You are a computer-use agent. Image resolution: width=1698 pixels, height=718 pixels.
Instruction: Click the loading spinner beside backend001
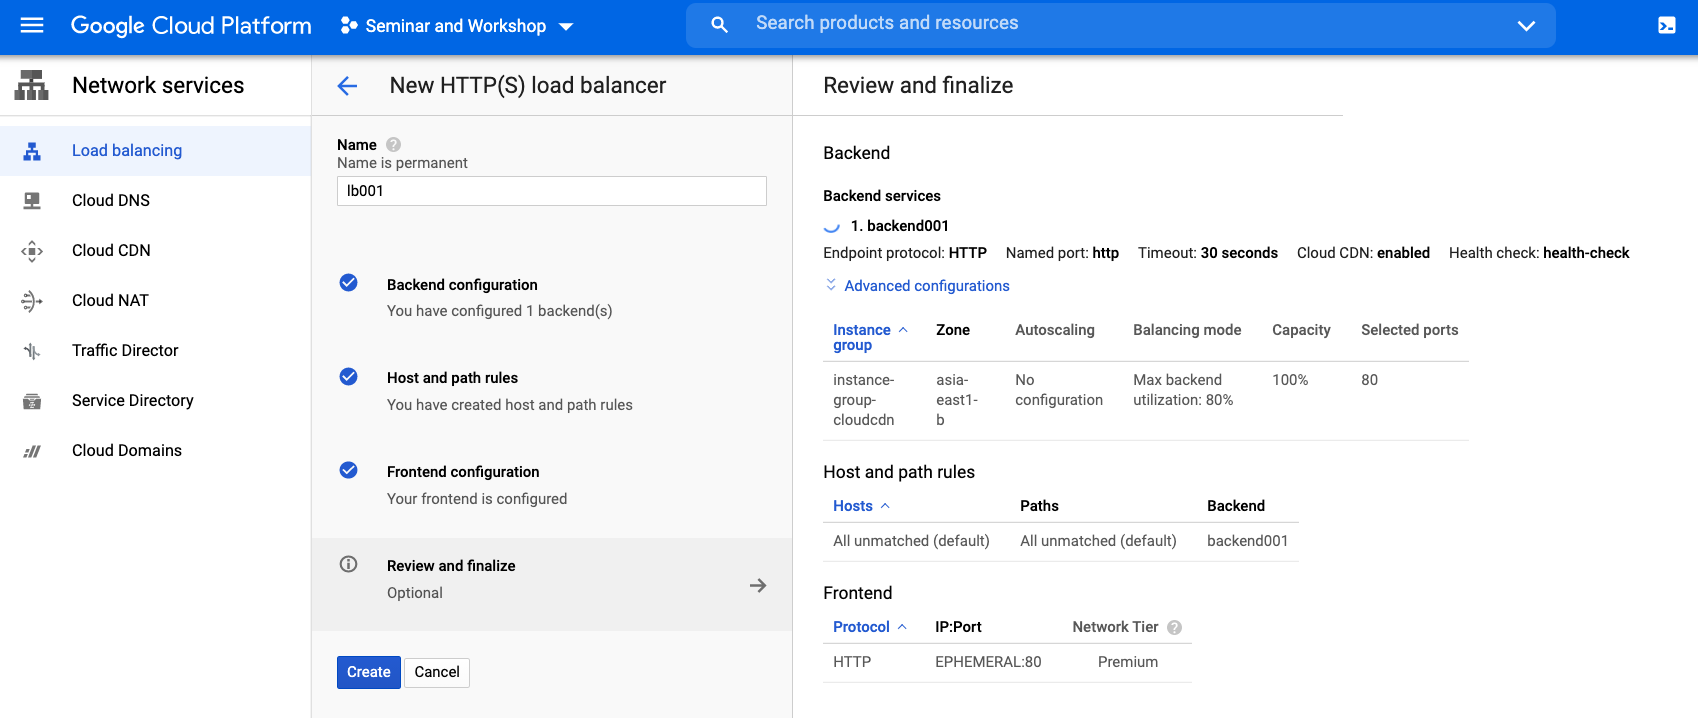click(x=831, y=226)
